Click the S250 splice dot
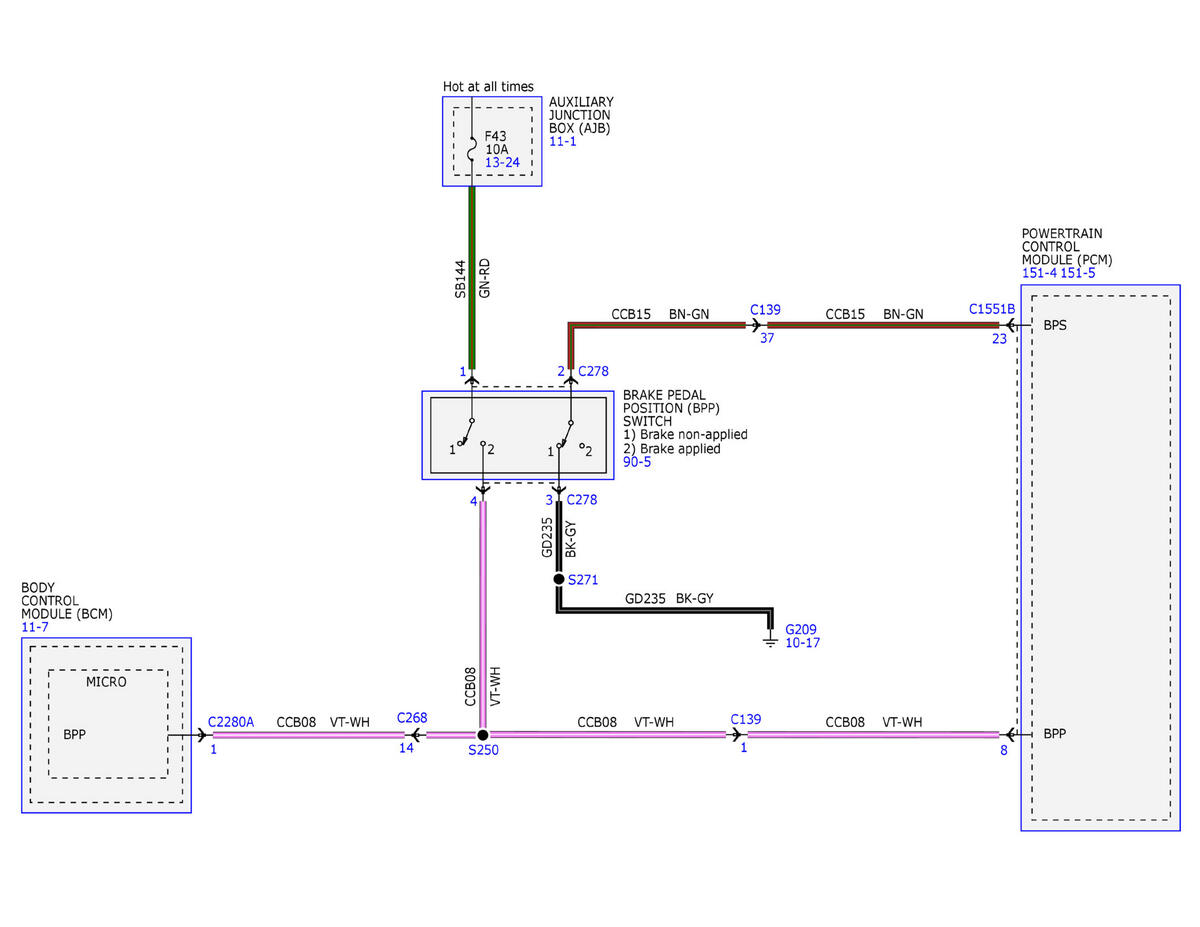 point(482,735)
